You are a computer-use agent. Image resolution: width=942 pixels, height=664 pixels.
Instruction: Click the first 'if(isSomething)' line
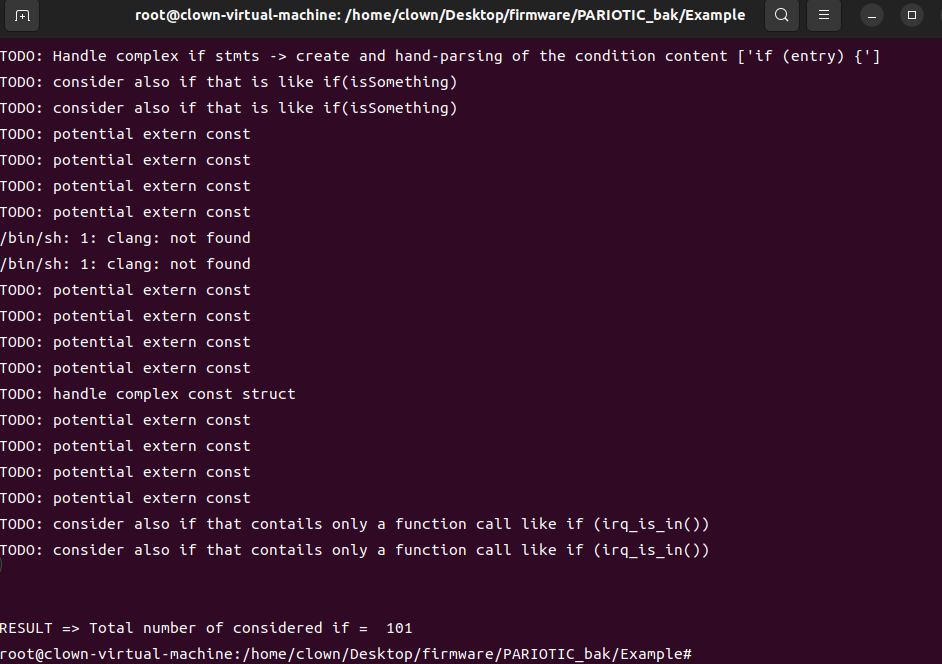[x=228, y=82]
